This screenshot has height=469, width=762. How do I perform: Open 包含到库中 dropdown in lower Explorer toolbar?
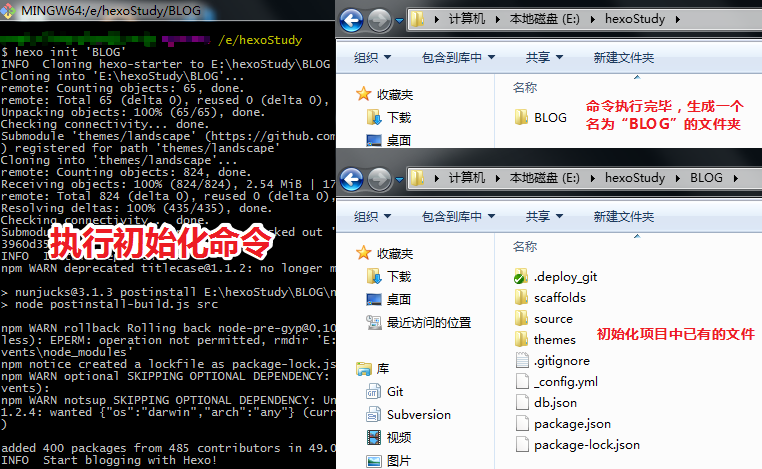(x=458, y=216)
